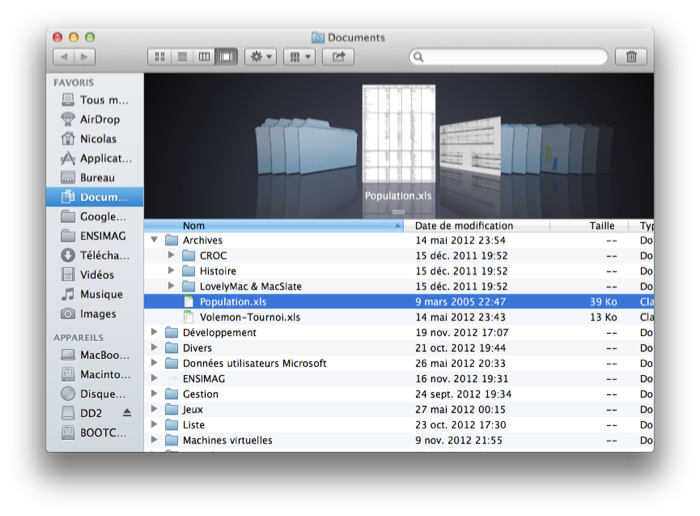Go back with the back arrow
The height and width of the screenshot is (516, 700).
pyautogui.click(x=62, y=57)
